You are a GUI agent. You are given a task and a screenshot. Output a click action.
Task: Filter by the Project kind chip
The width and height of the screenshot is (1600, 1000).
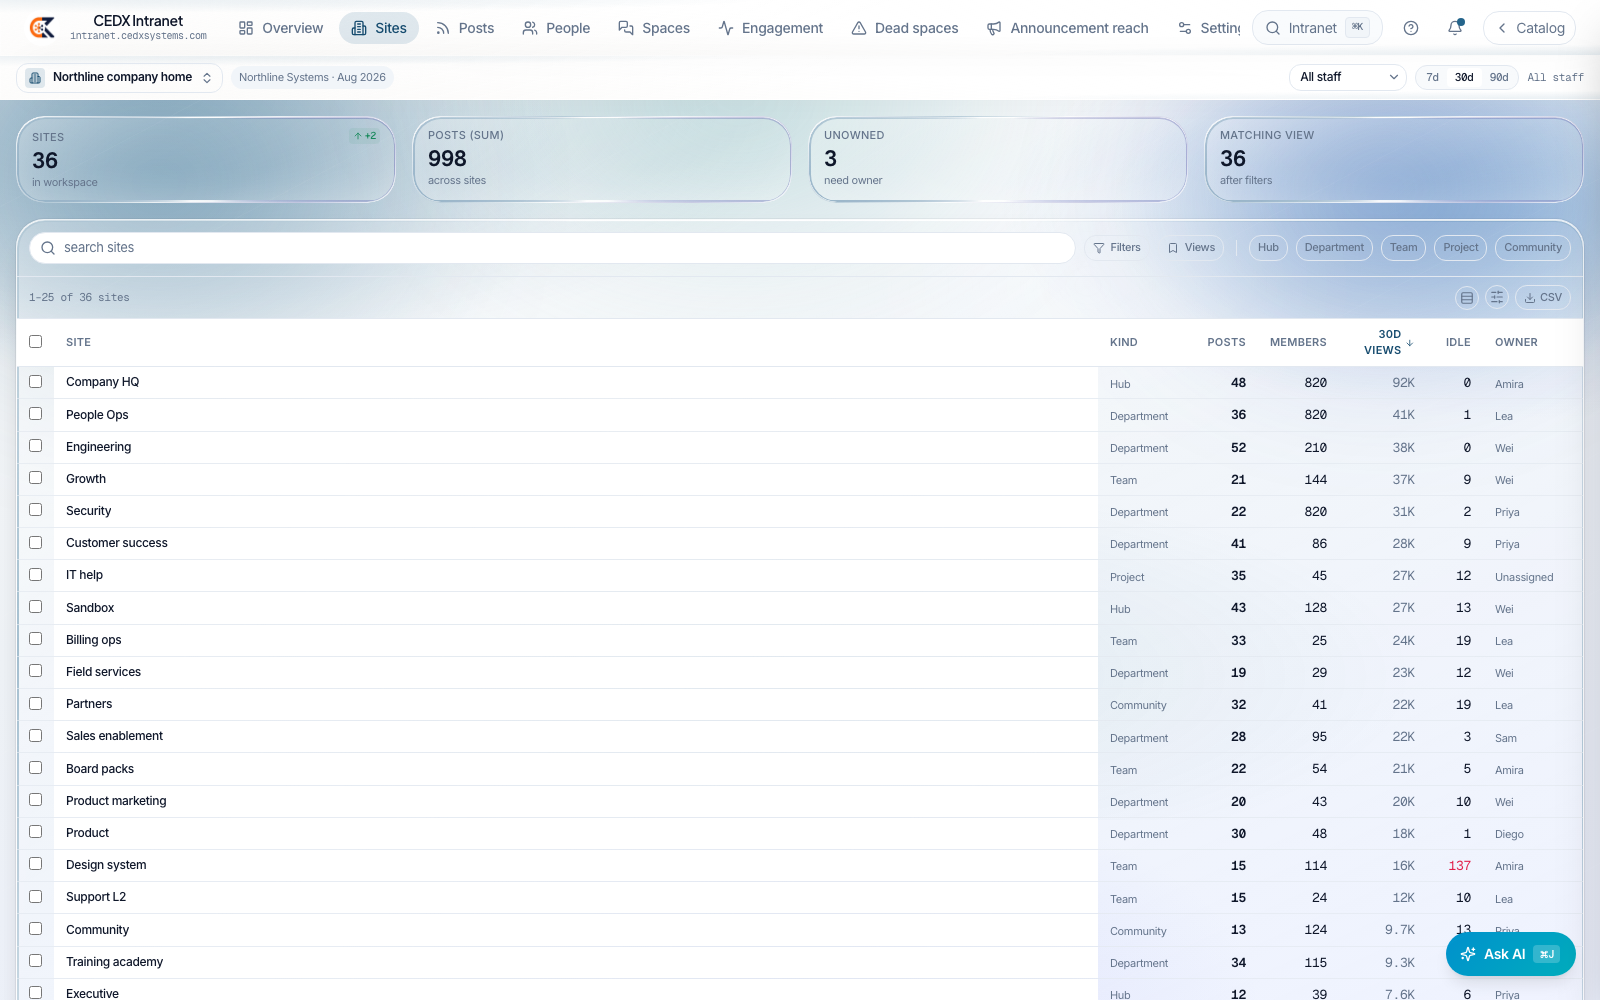pos(1461,248)
